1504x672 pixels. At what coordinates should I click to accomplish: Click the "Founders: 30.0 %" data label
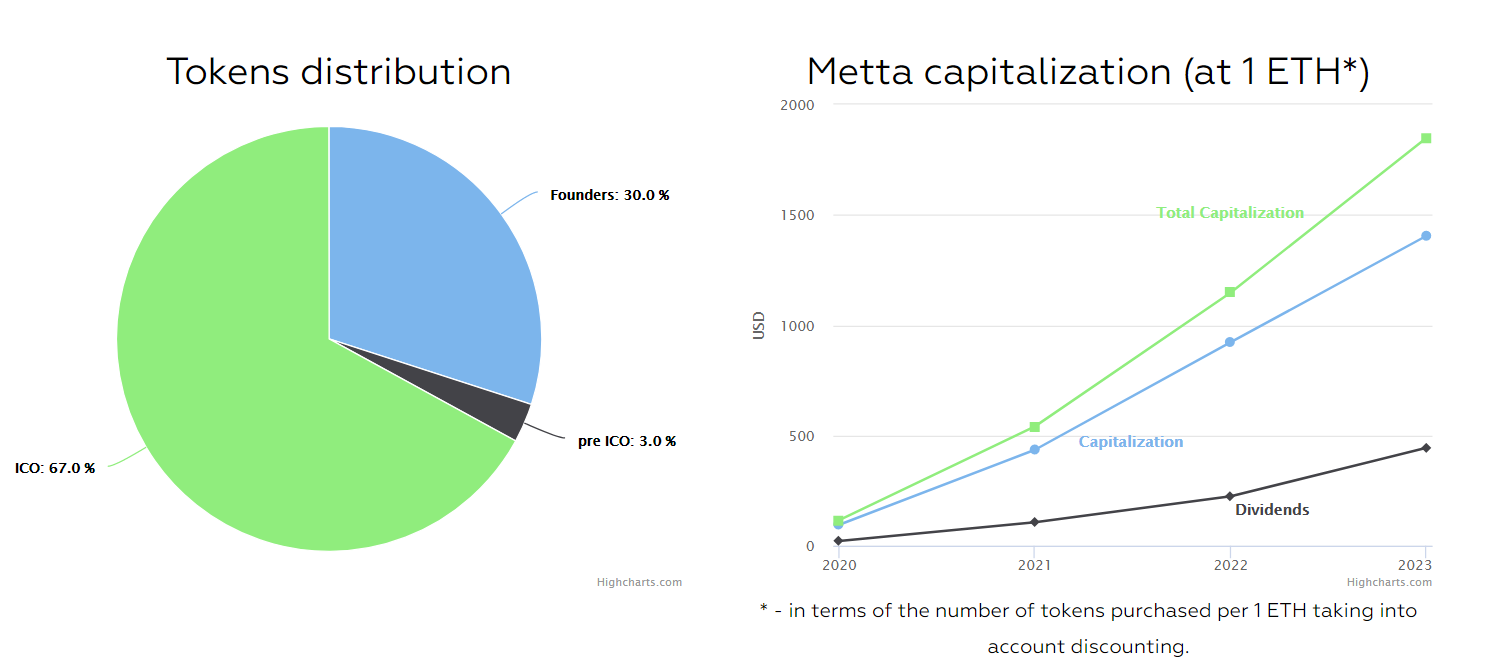tap(609, 195)
